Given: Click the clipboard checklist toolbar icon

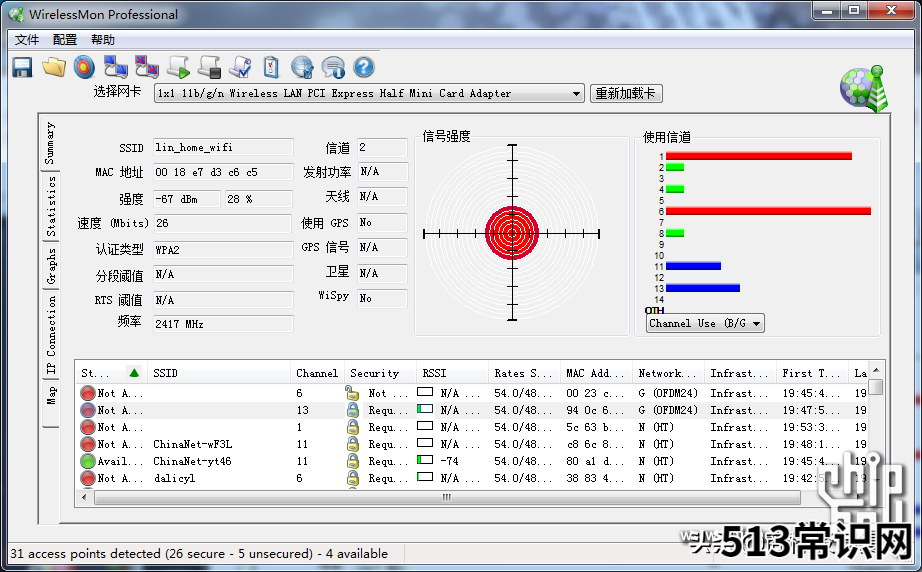Looking at the screenshot, I should point(271,67).
